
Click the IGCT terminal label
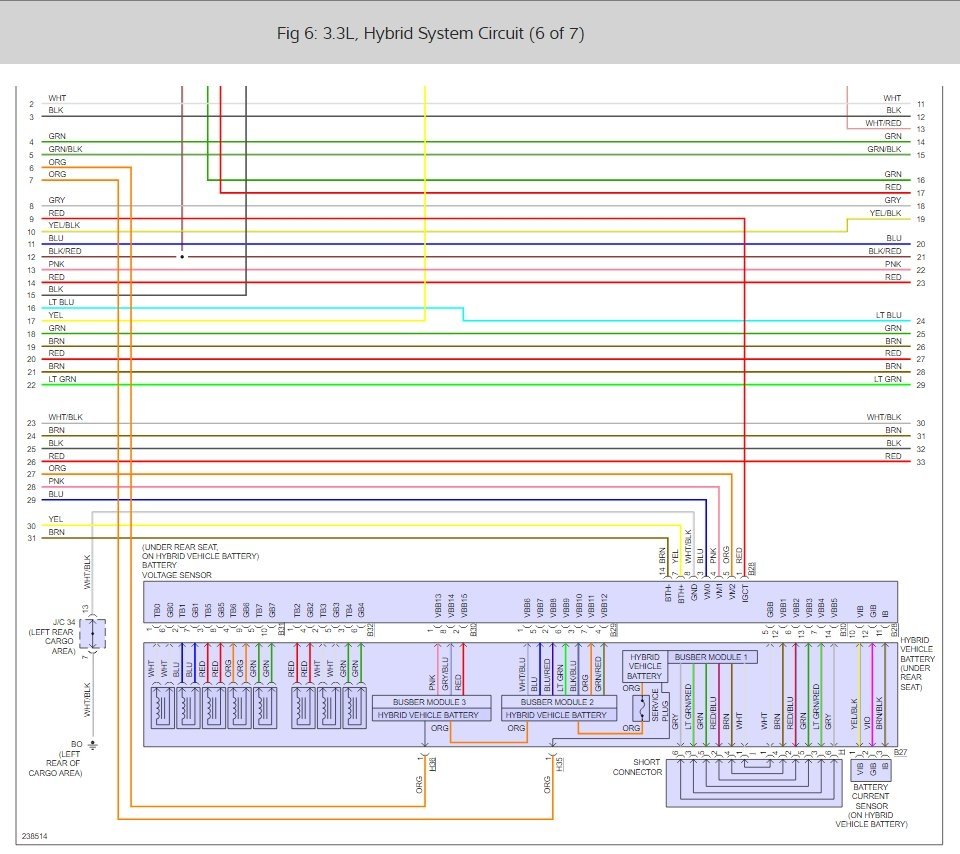point(745,594)
